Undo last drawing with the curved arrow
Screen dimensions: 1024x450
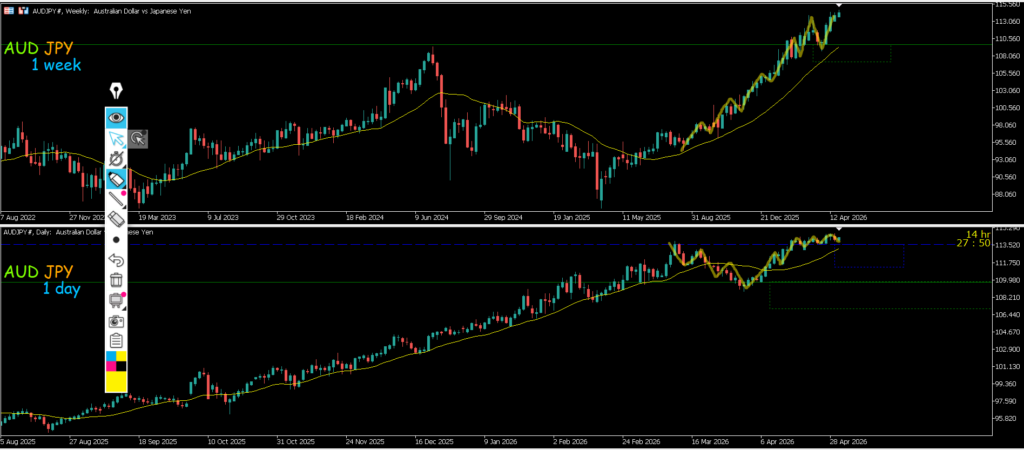(117, 260)
